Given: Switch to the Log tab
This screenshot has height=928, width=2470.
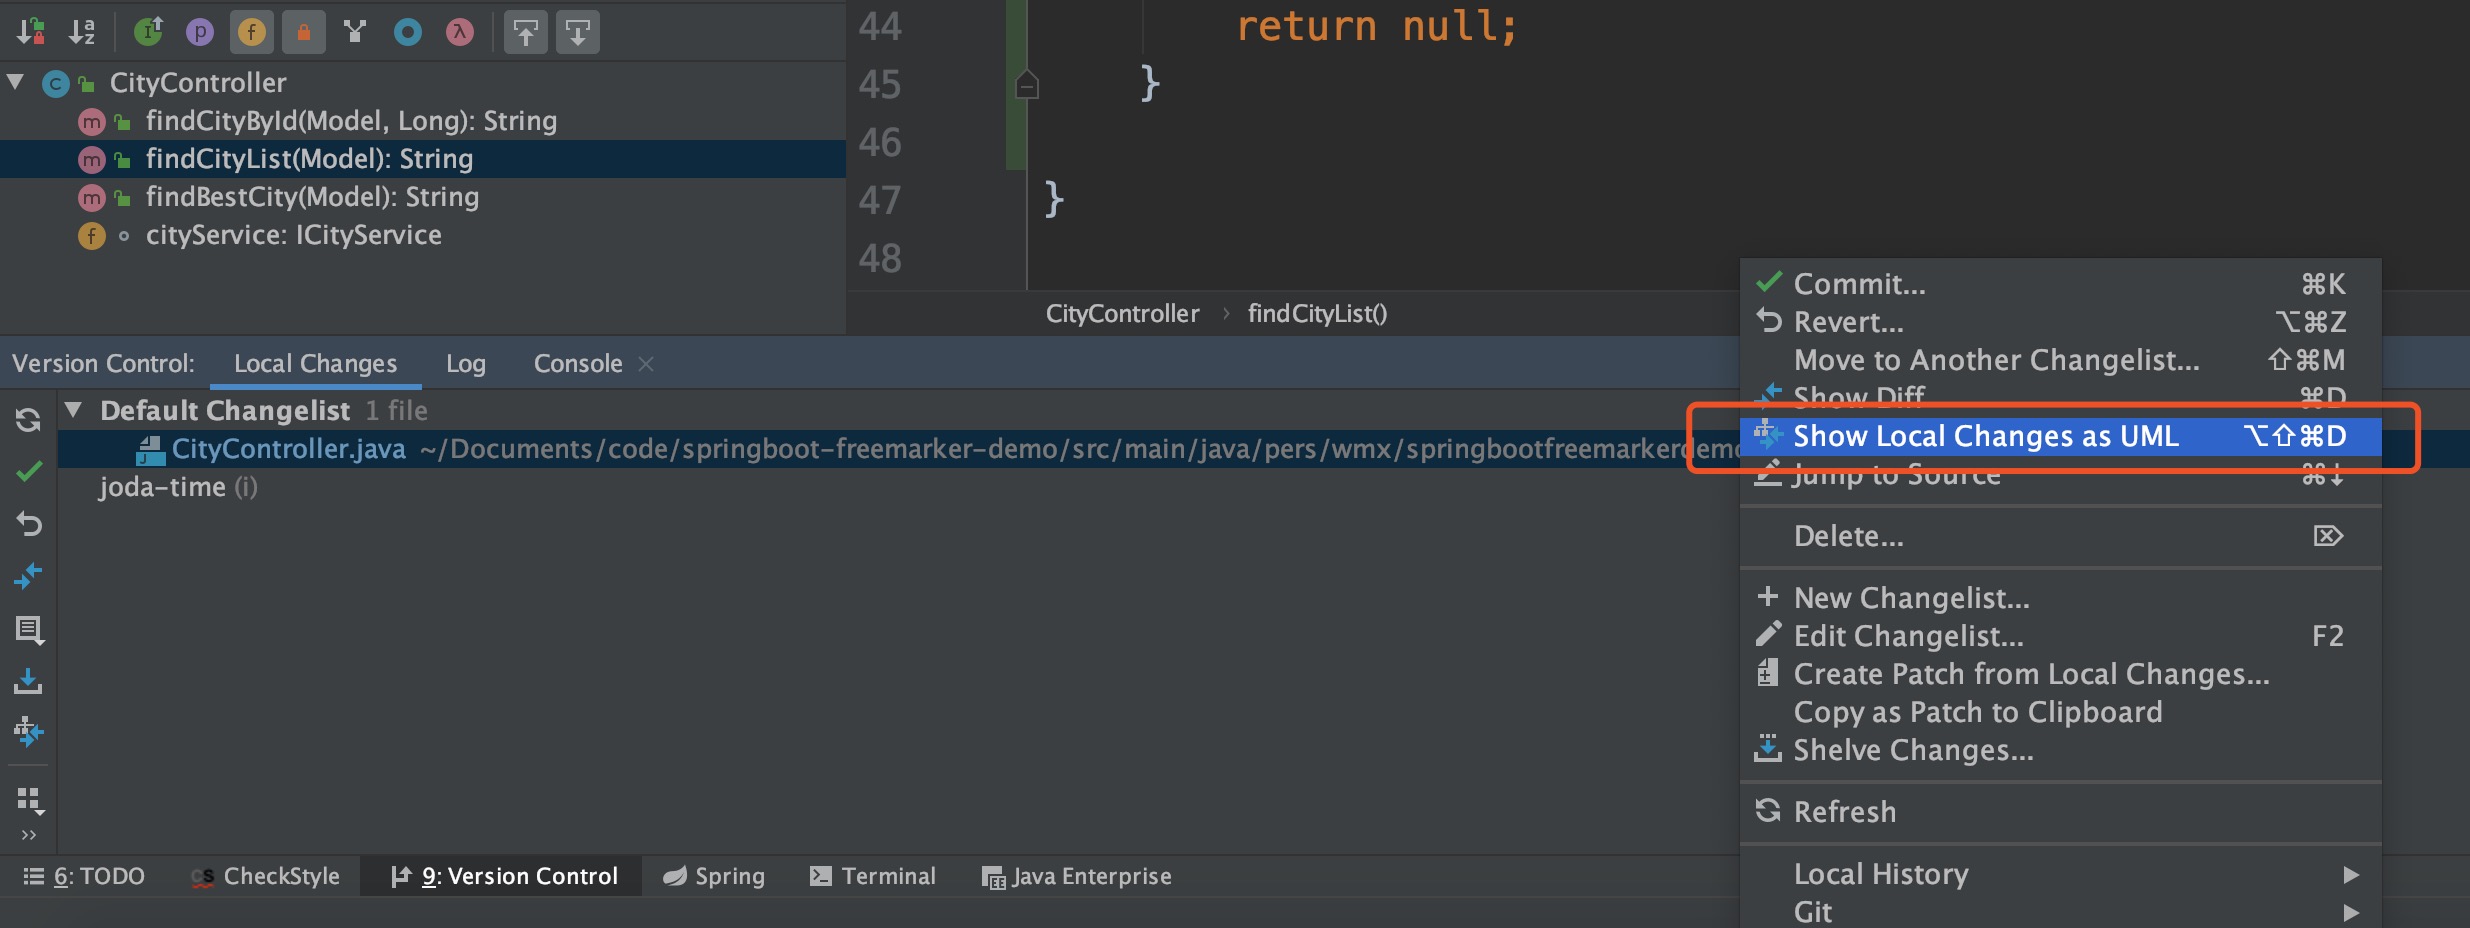Looking at the screenshot, I should click(x=465, y=364).
